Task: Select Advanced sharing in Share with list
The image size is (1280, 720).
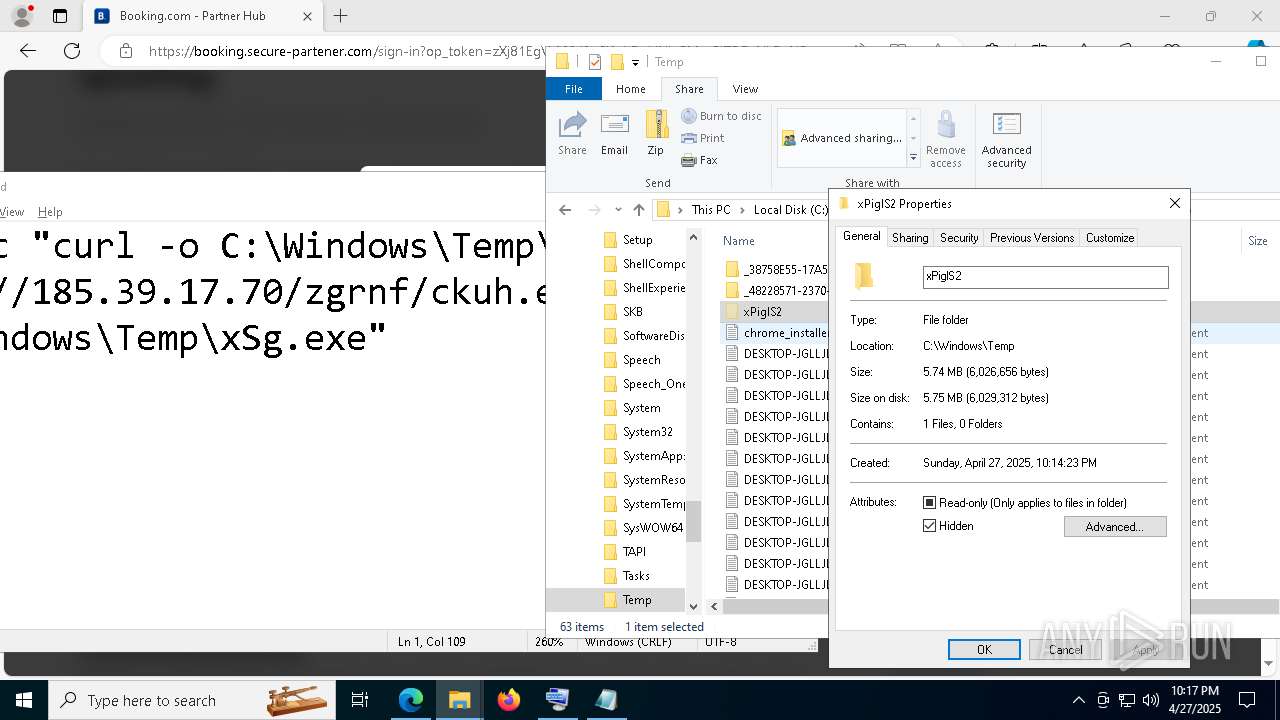Action: click(x=842, y=138)
